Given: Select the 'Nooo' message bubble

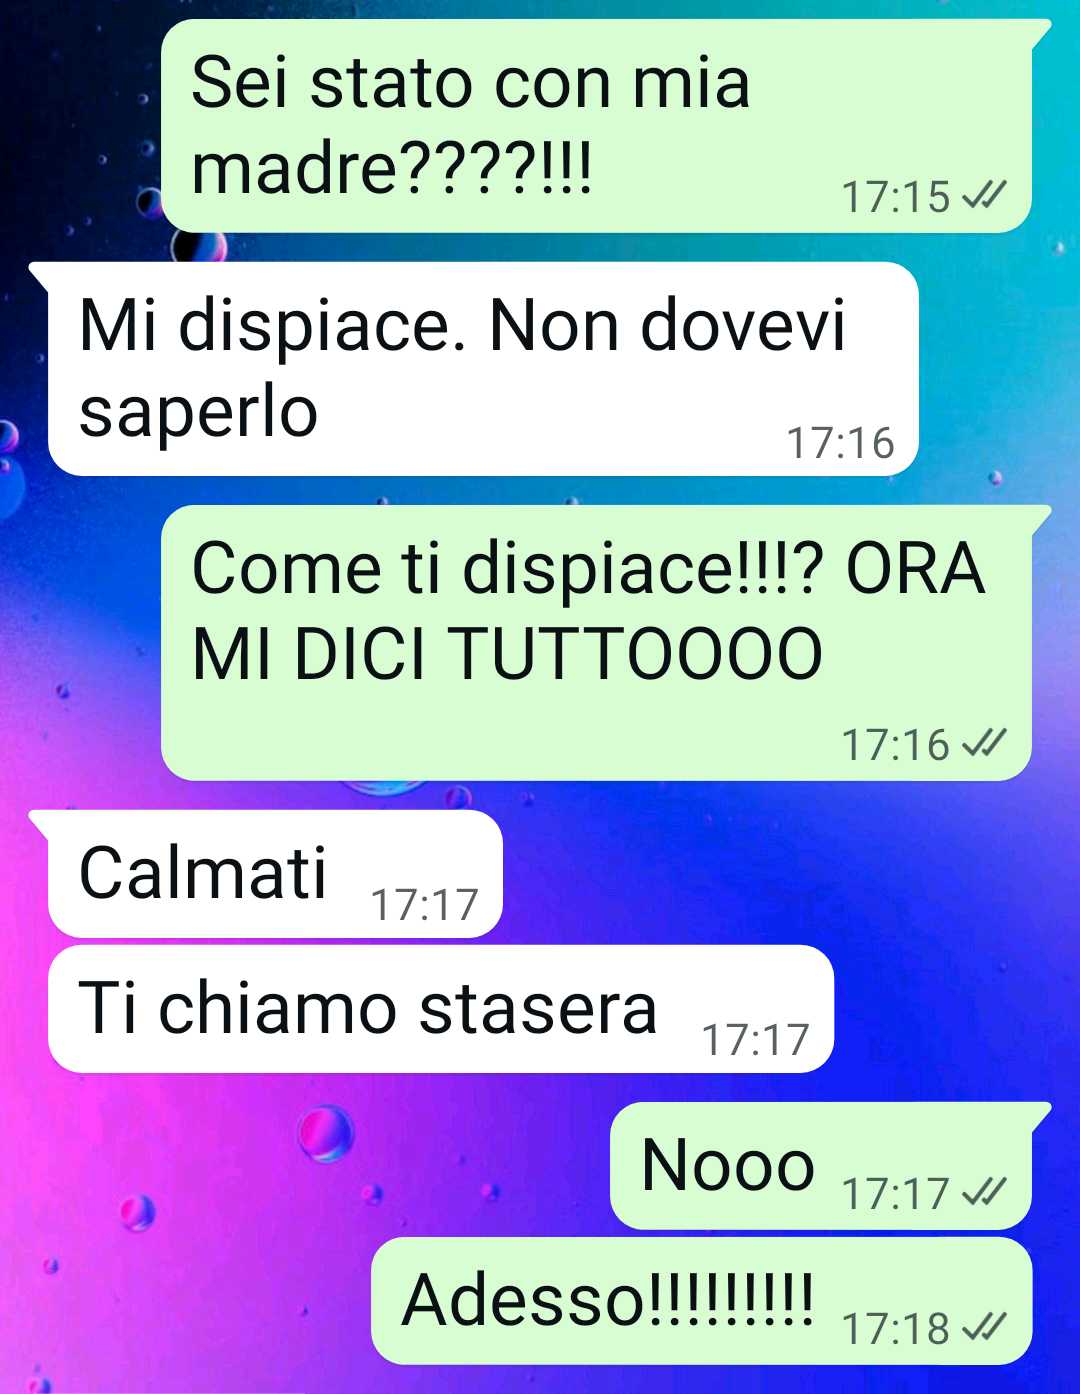Looking at the screenshot, I should [x=829, y=1166].
